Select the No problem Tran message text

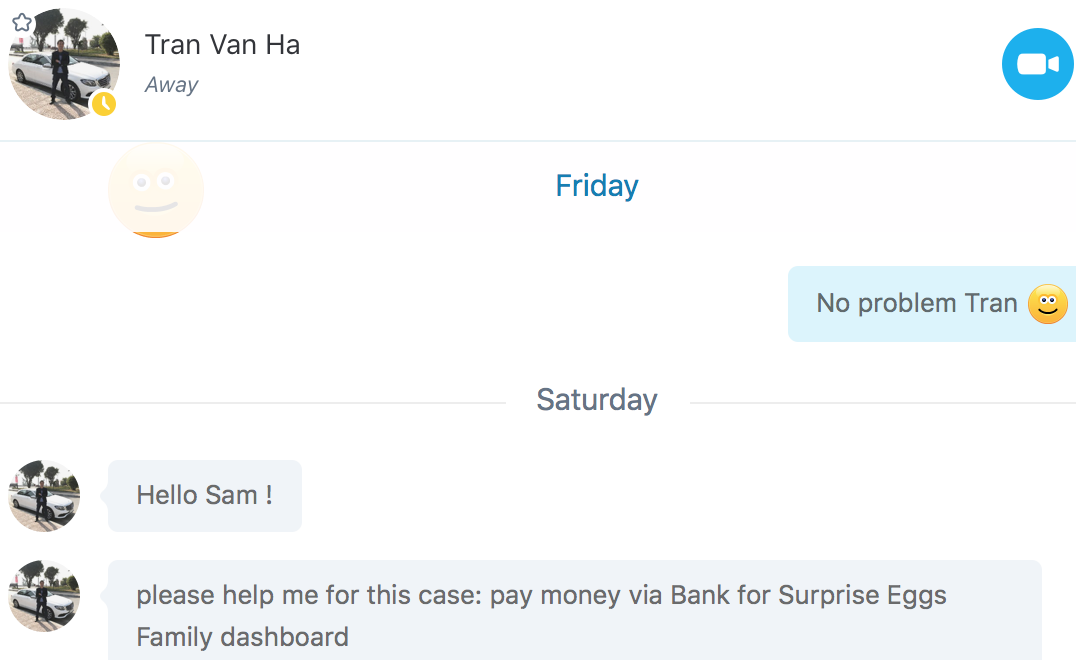click(x=917, y=303)
